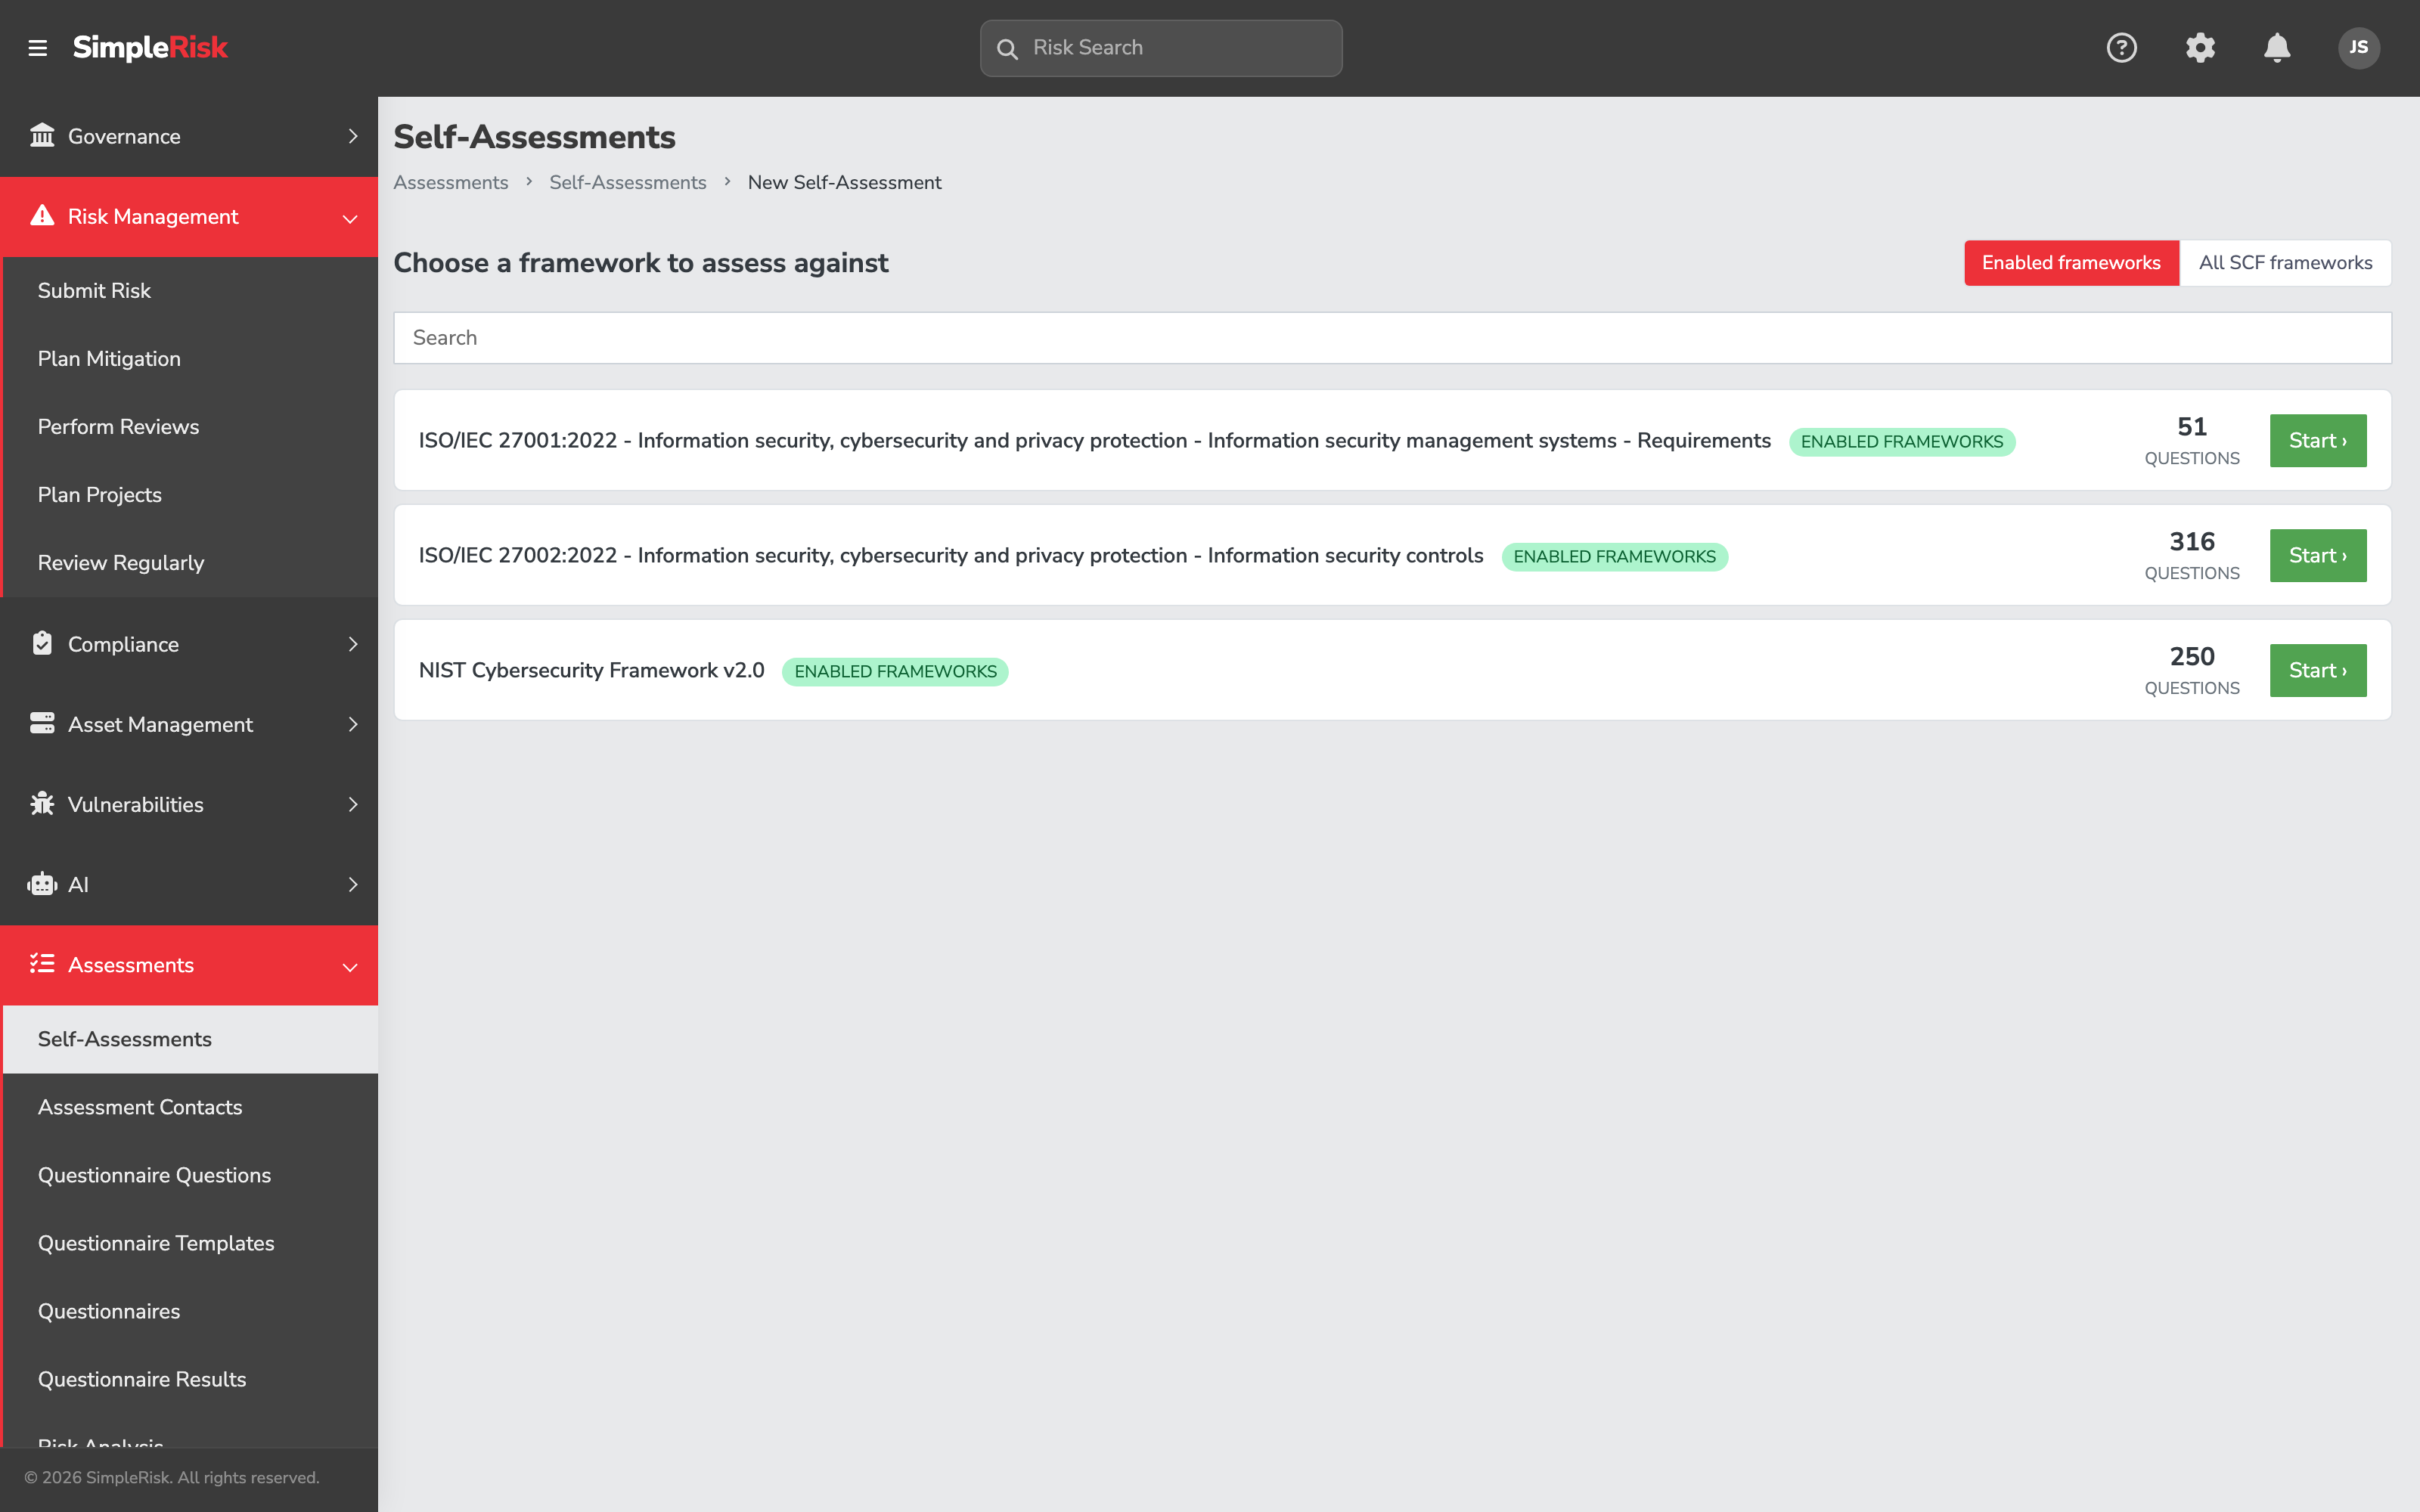Click the Assessments checklist icon
This screenshot has width=2420, height=1512.
pyautogui.click(x=42, y=964)
